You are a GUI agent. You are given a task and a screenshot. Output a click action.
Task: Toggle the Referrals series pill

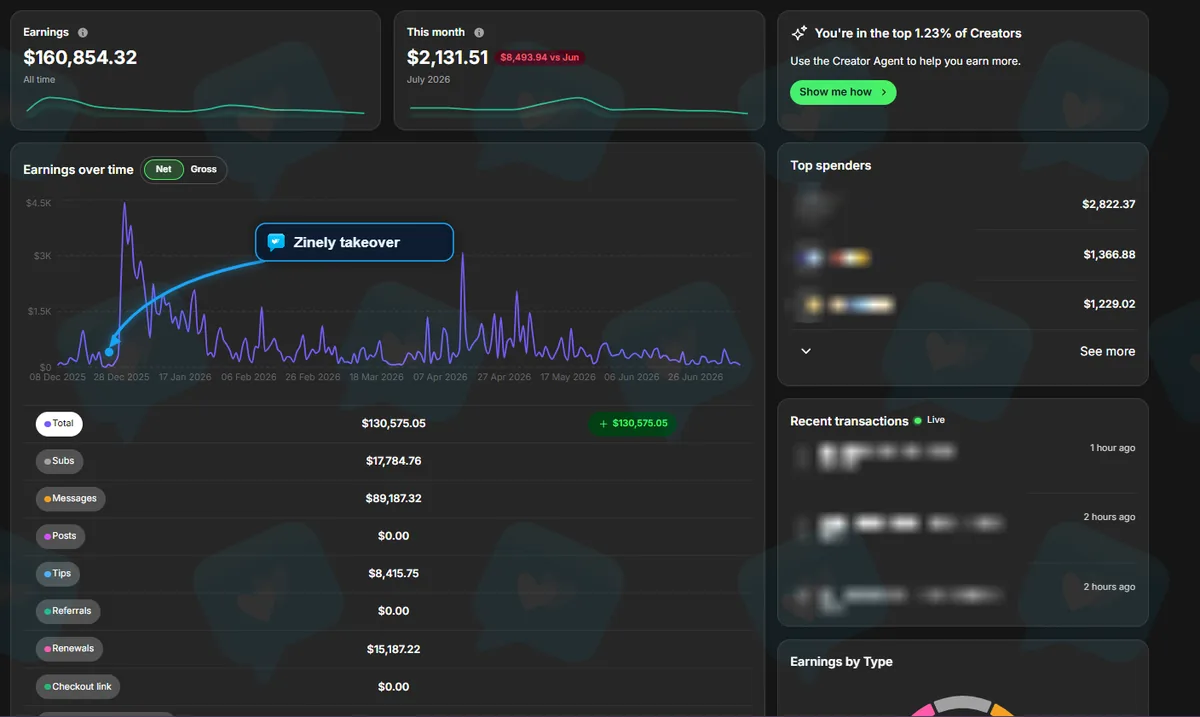click(68, 611)
